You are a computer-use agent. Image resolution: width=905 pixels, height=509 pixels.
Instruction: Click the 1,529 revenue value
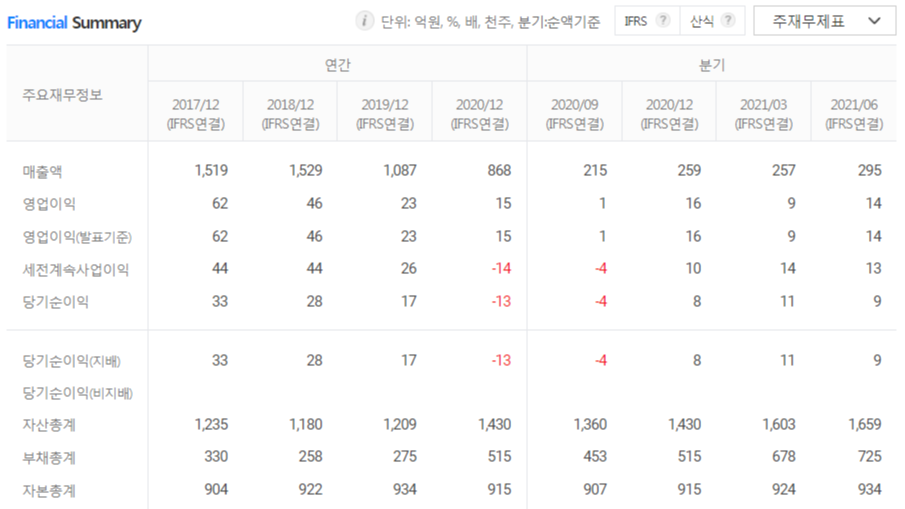(306, 170)
